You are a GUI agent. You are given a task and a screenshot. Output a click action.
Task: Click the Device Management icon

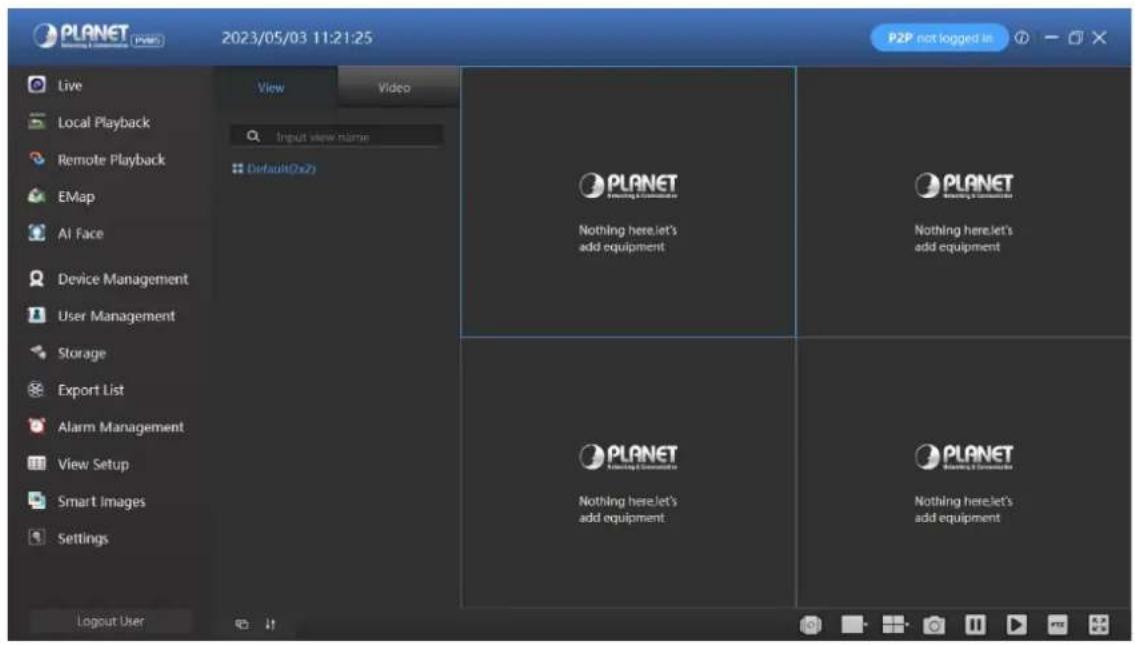click(x=37, y=279)
